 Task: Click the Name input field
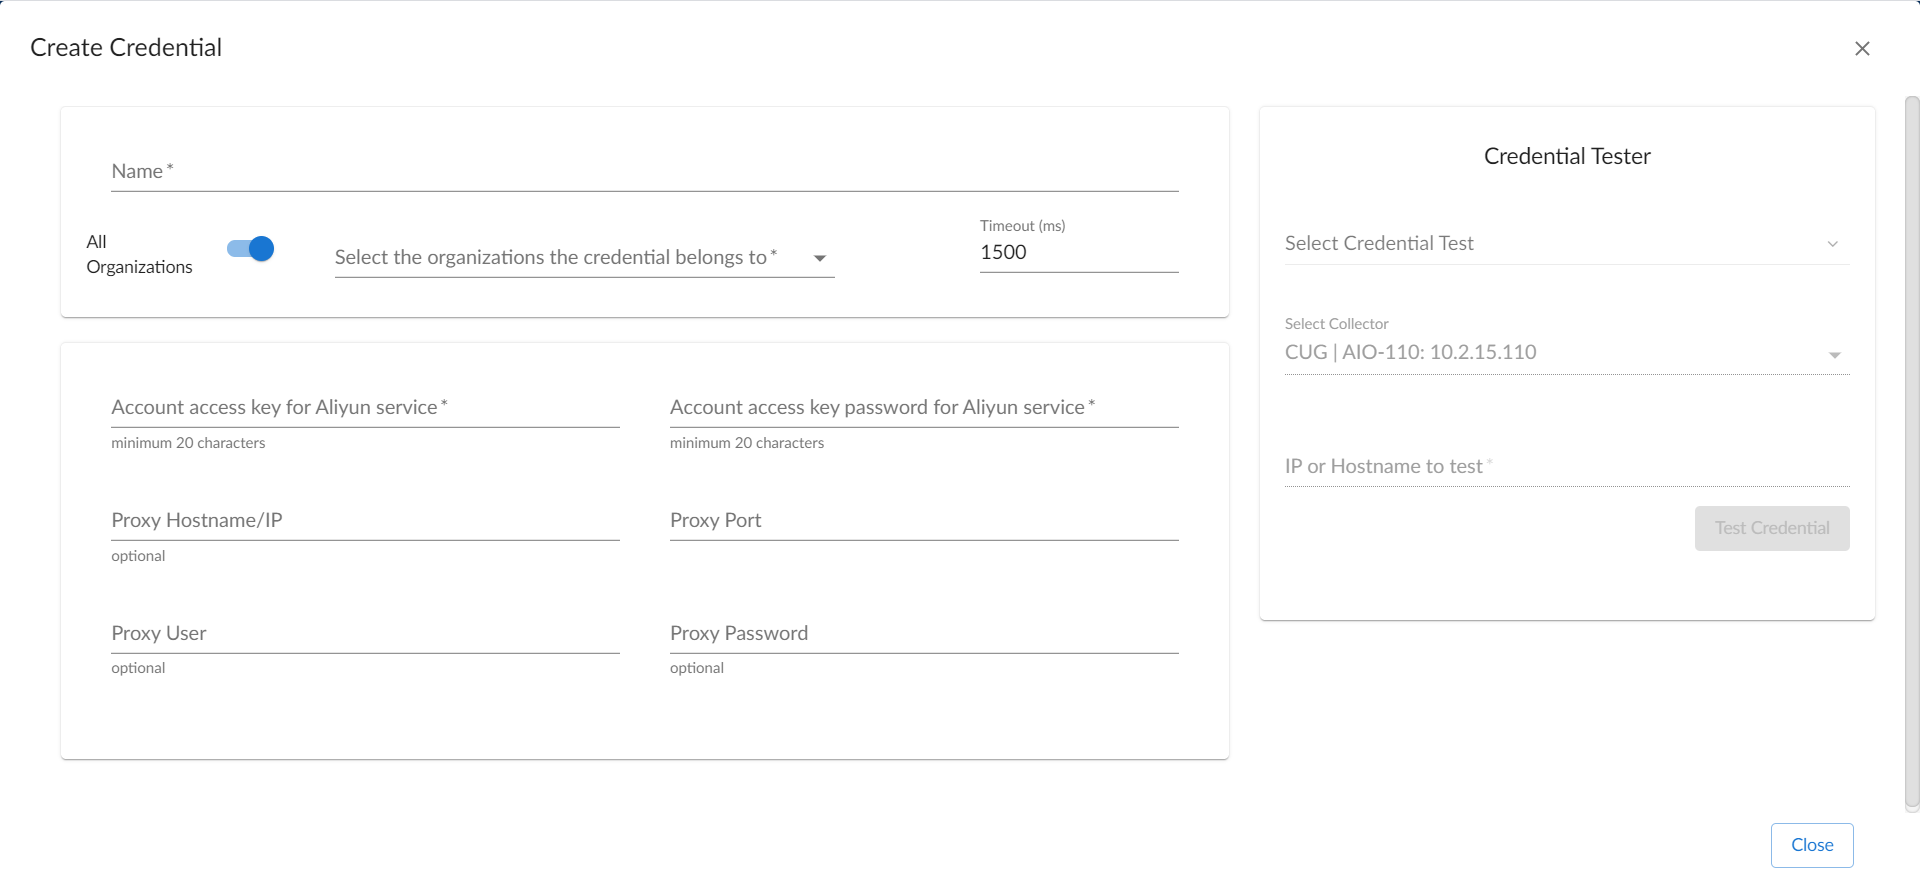pos(644,172)
